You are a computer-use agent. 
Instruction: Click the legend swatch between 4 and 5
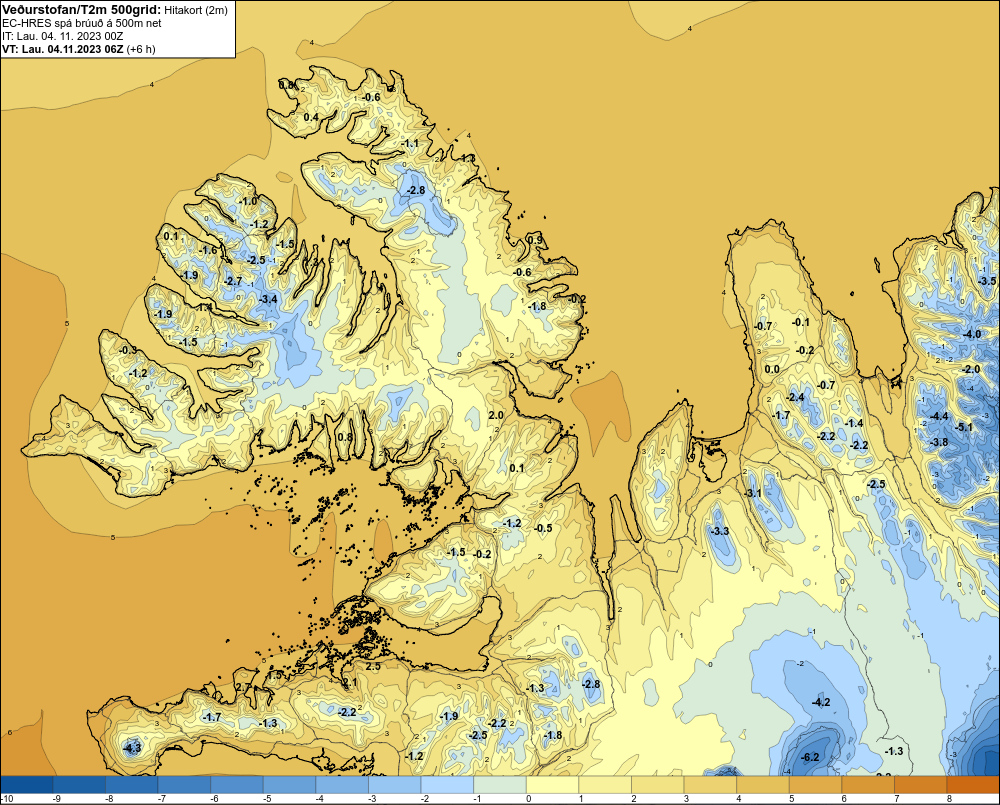pos(763,785)
